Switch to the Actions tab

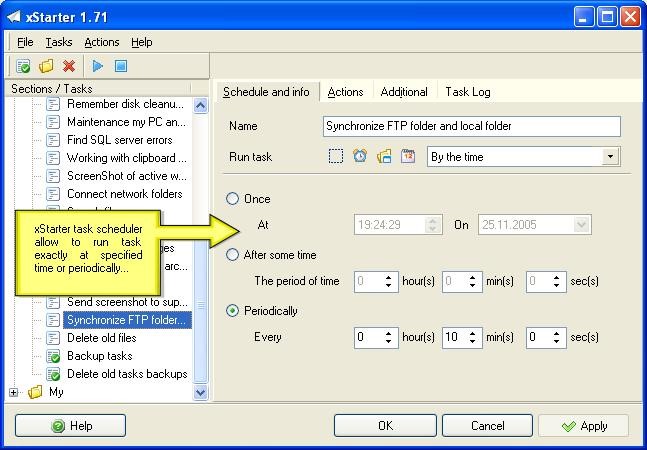pyautogui.click(x=345, y=92)
